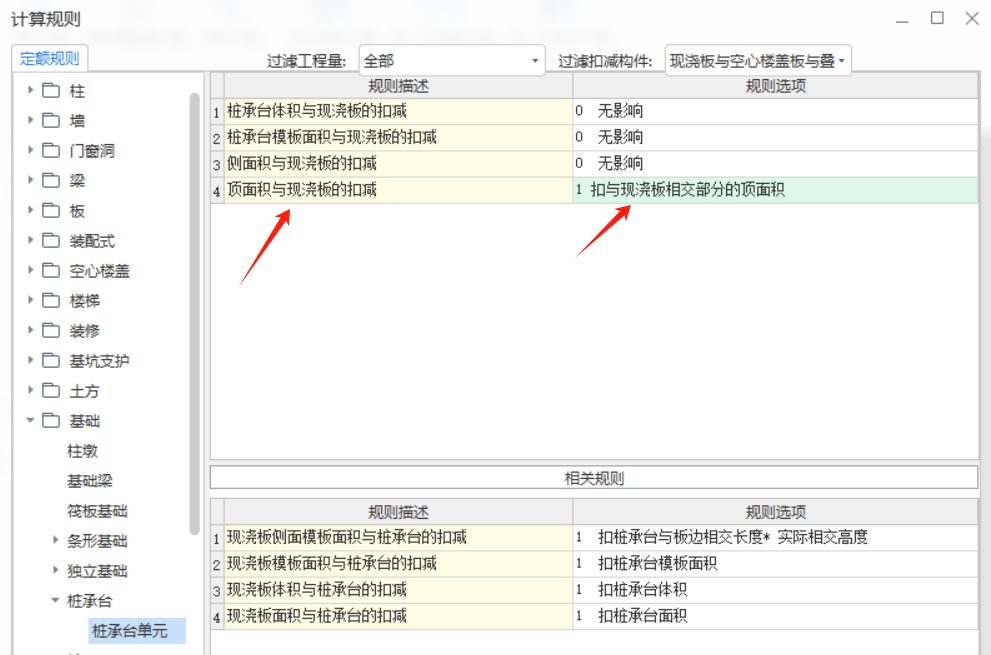991x655 pixels.
Task: Select related rule 现浇板面积与桩承台的扣减
Action: [x=398, y=616]
